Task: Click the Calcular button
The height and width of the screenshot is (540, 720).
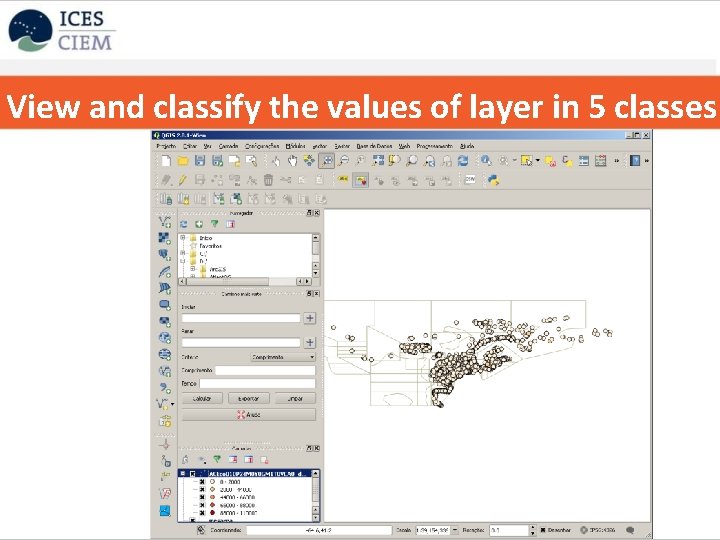Action: click(x=202, y=399)
